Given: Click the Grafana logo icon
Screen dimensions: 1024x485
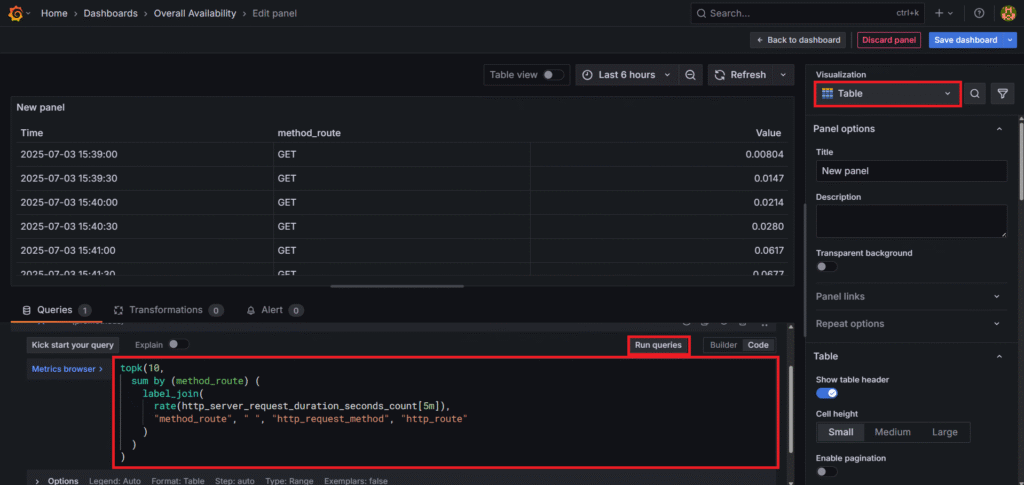Looking at the screenshot, I should (16, 13).
